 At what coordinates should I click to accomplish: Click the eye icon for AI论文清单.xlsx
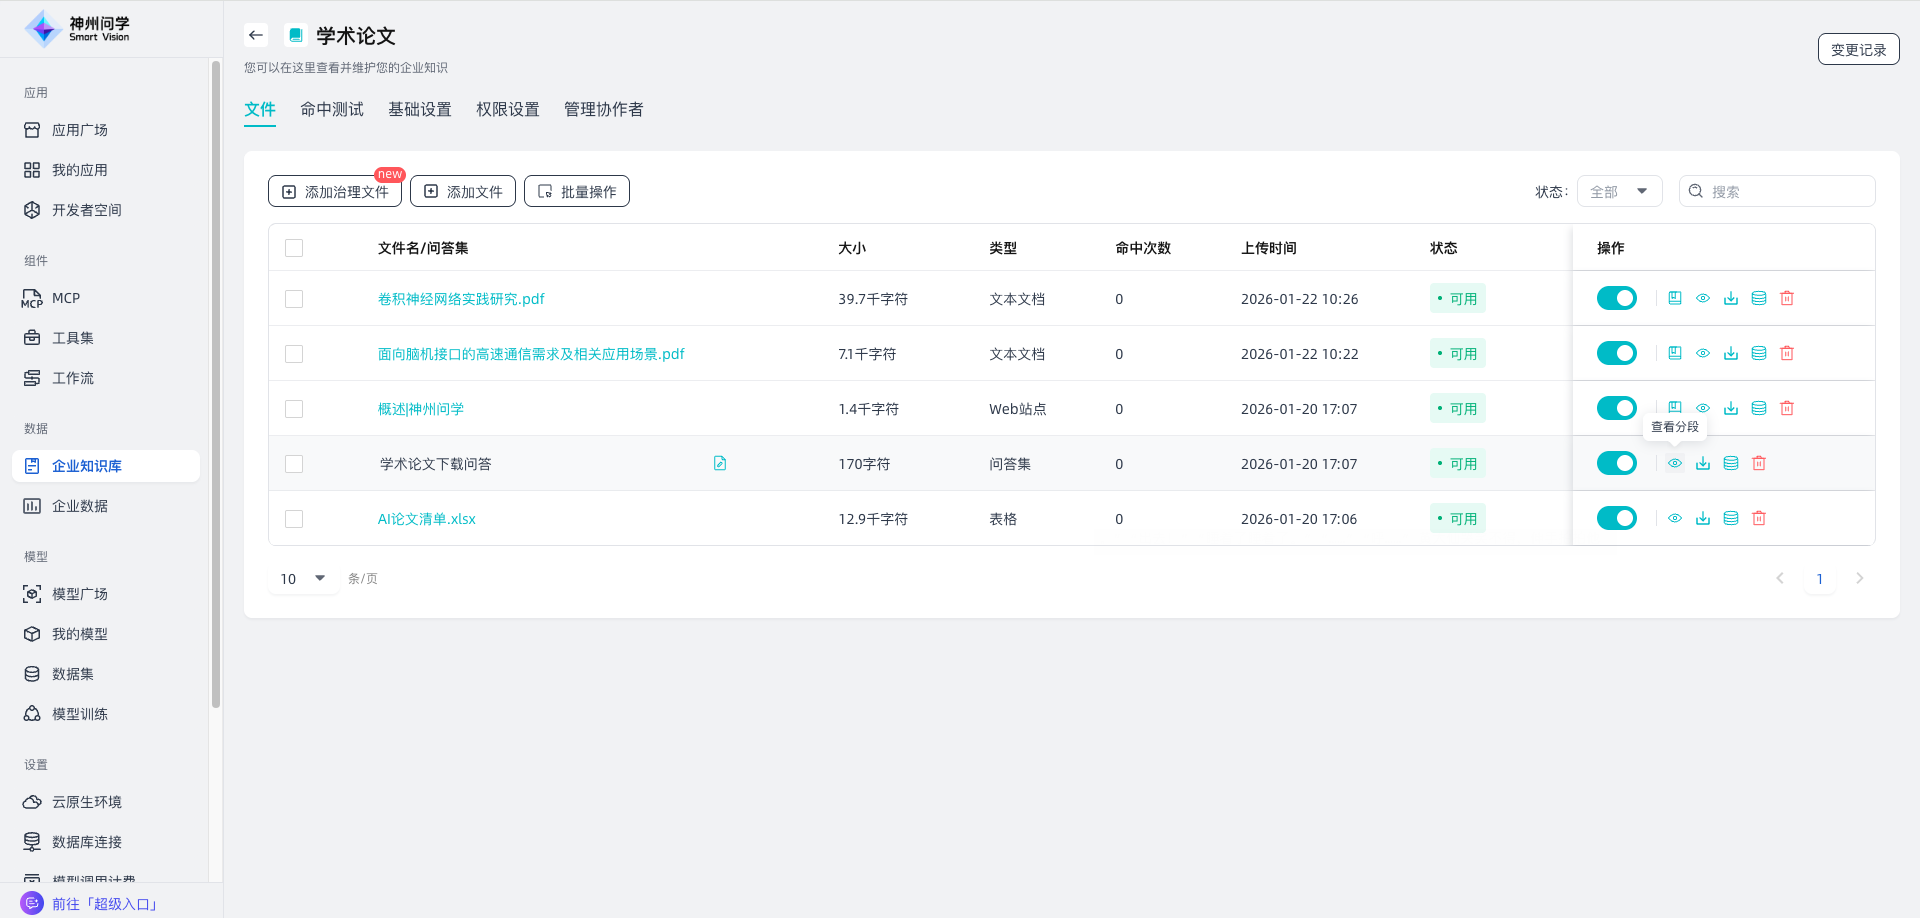pyautogui.click(x=1675, y=518)
